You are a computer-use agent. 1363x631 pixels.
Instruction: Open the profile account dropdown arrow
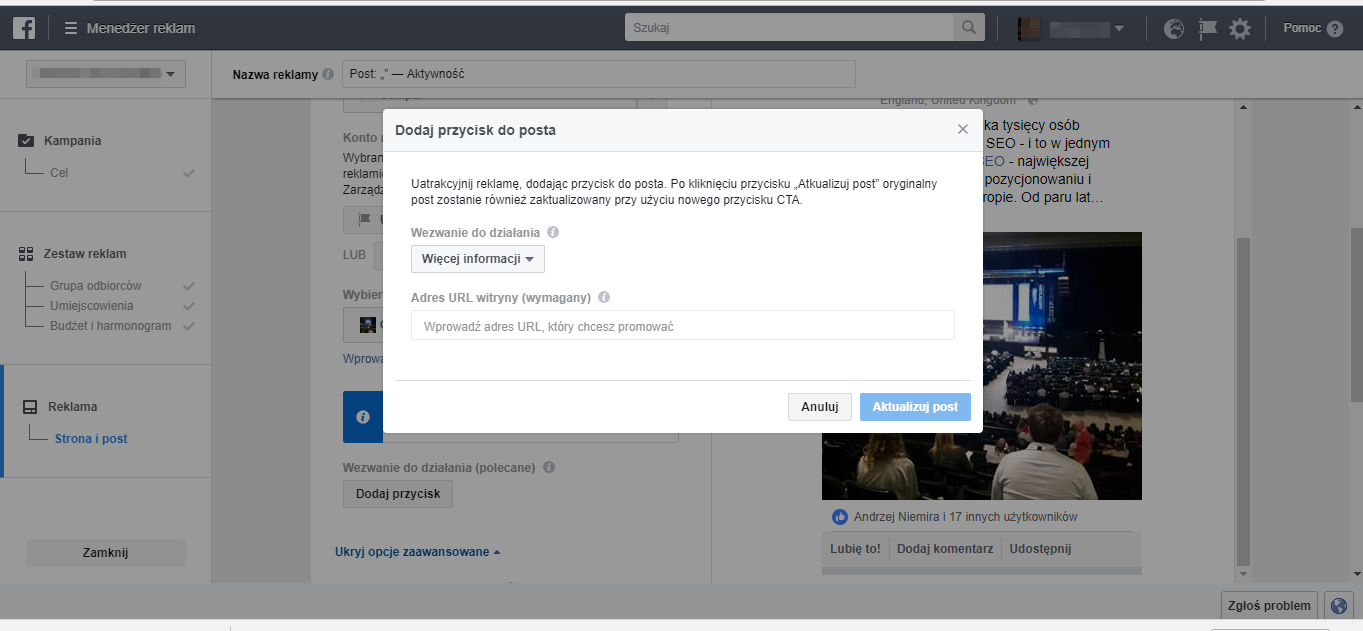coord(1119,29)
